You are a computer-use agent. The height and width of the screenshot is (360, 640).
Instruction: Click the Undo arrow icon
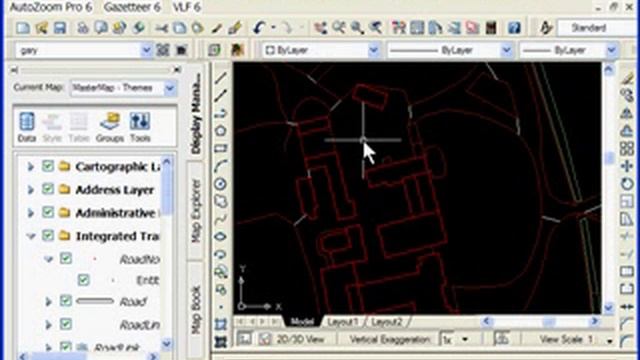pos(259,28)
